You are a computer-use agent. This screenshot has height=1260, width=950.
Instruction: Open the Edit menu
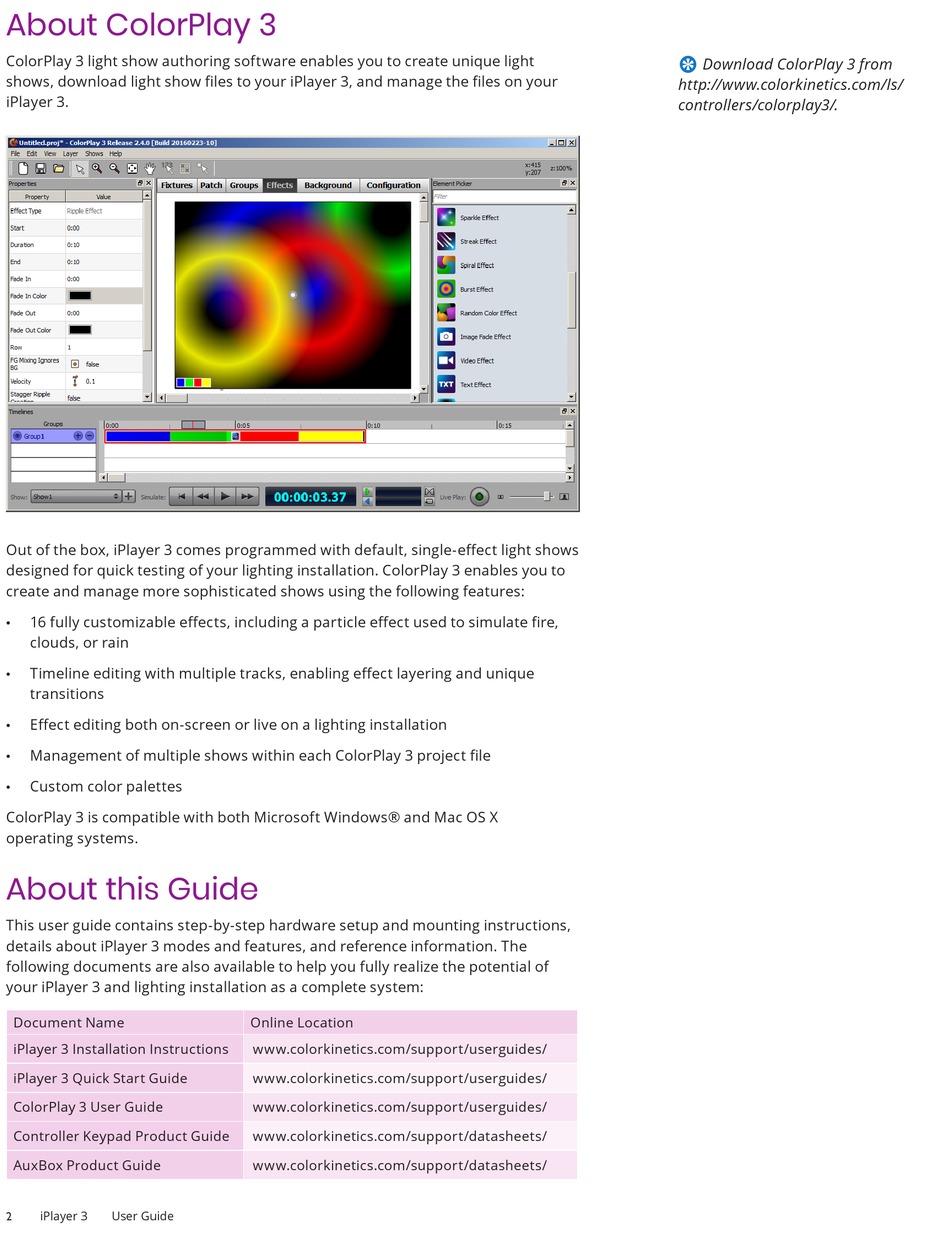coord(31,154)
